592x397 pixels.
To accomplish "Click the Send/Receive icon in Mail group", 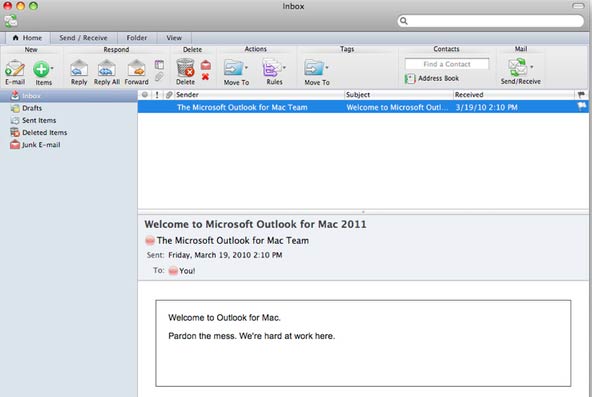I will (x=518, y=68).
